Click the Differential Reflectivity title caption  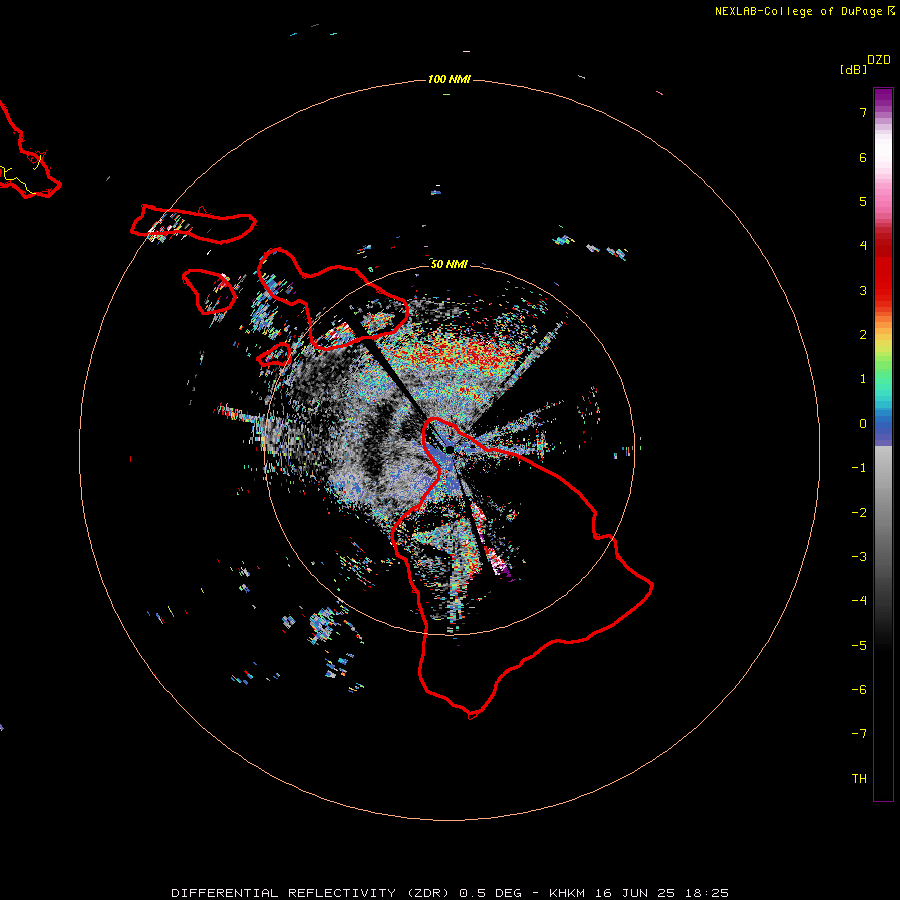[x=450, y=893]
